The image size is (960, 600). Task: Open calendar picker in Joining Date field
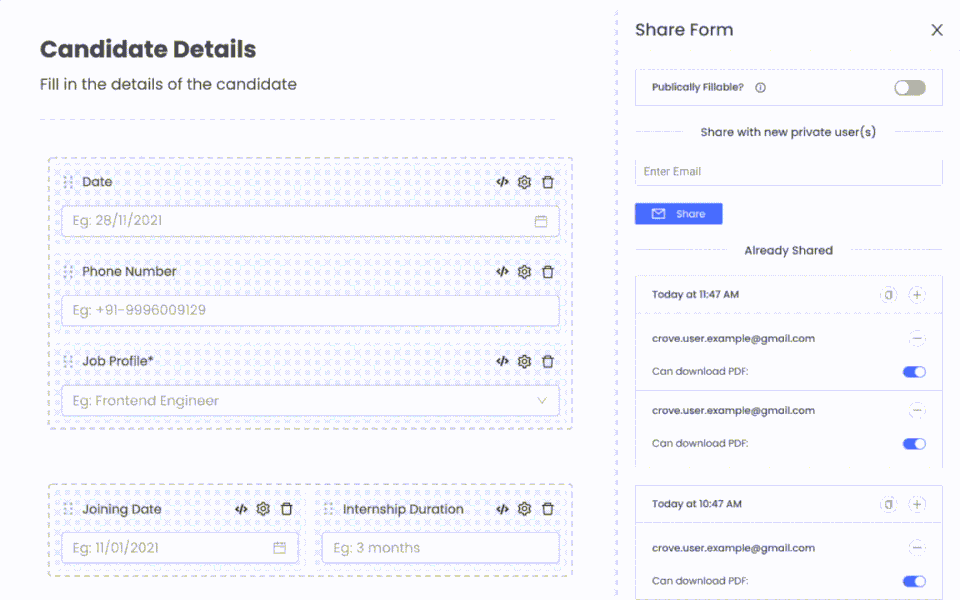coord(280,548)
